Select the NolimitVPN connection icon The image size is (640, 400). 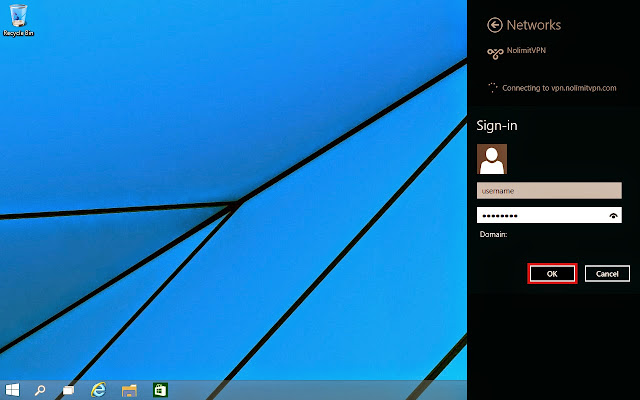click(495, 53)
